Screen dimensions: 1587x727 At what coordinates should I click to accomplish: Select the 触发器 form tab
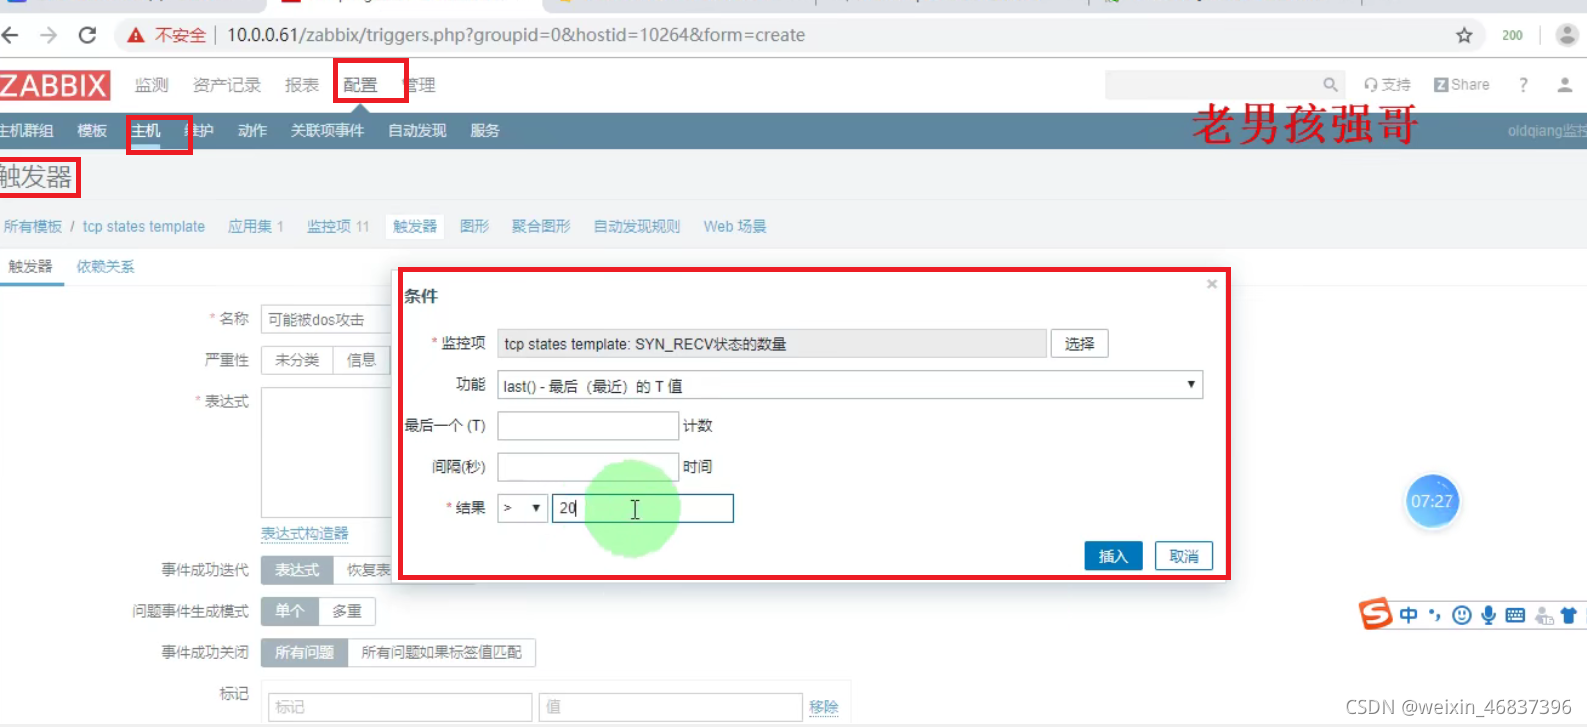(x=30, y=267)
